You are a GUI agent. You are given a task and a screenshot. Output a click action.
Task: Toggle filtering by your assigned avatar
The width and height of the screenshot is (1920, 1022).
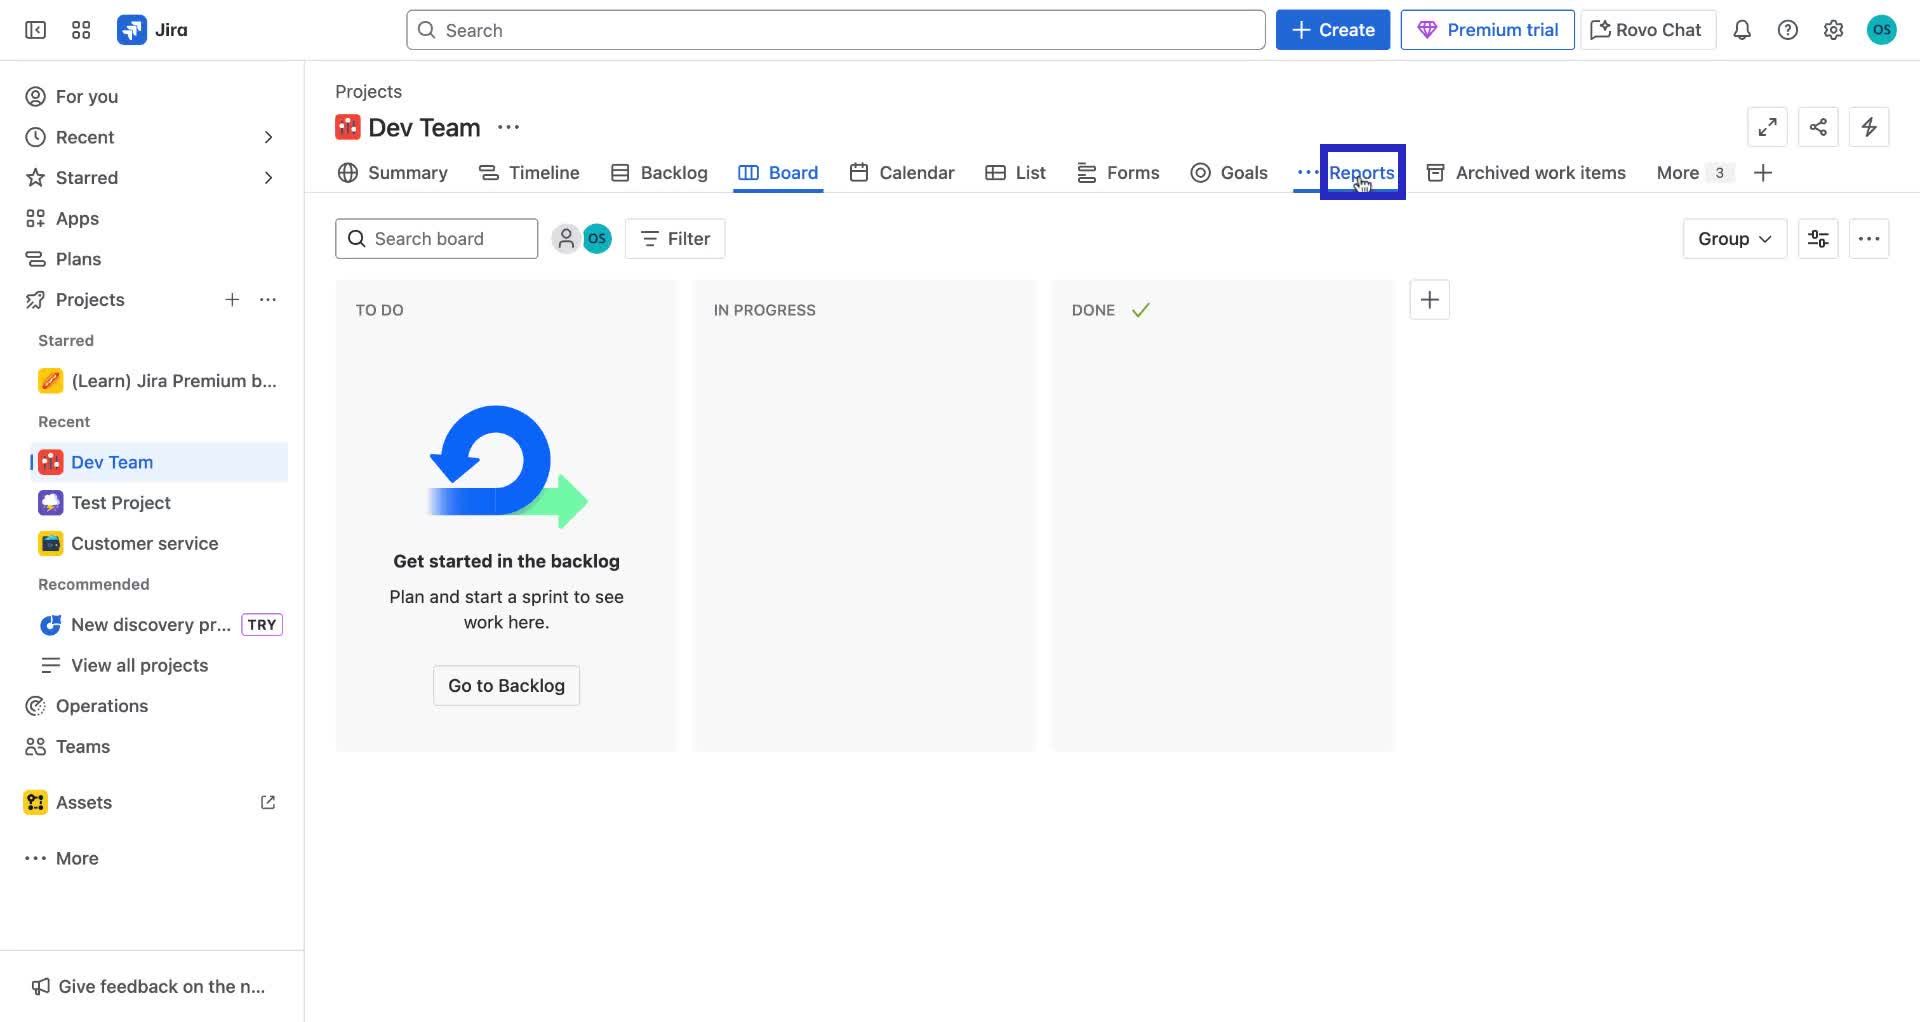click(x=597, y=238)
